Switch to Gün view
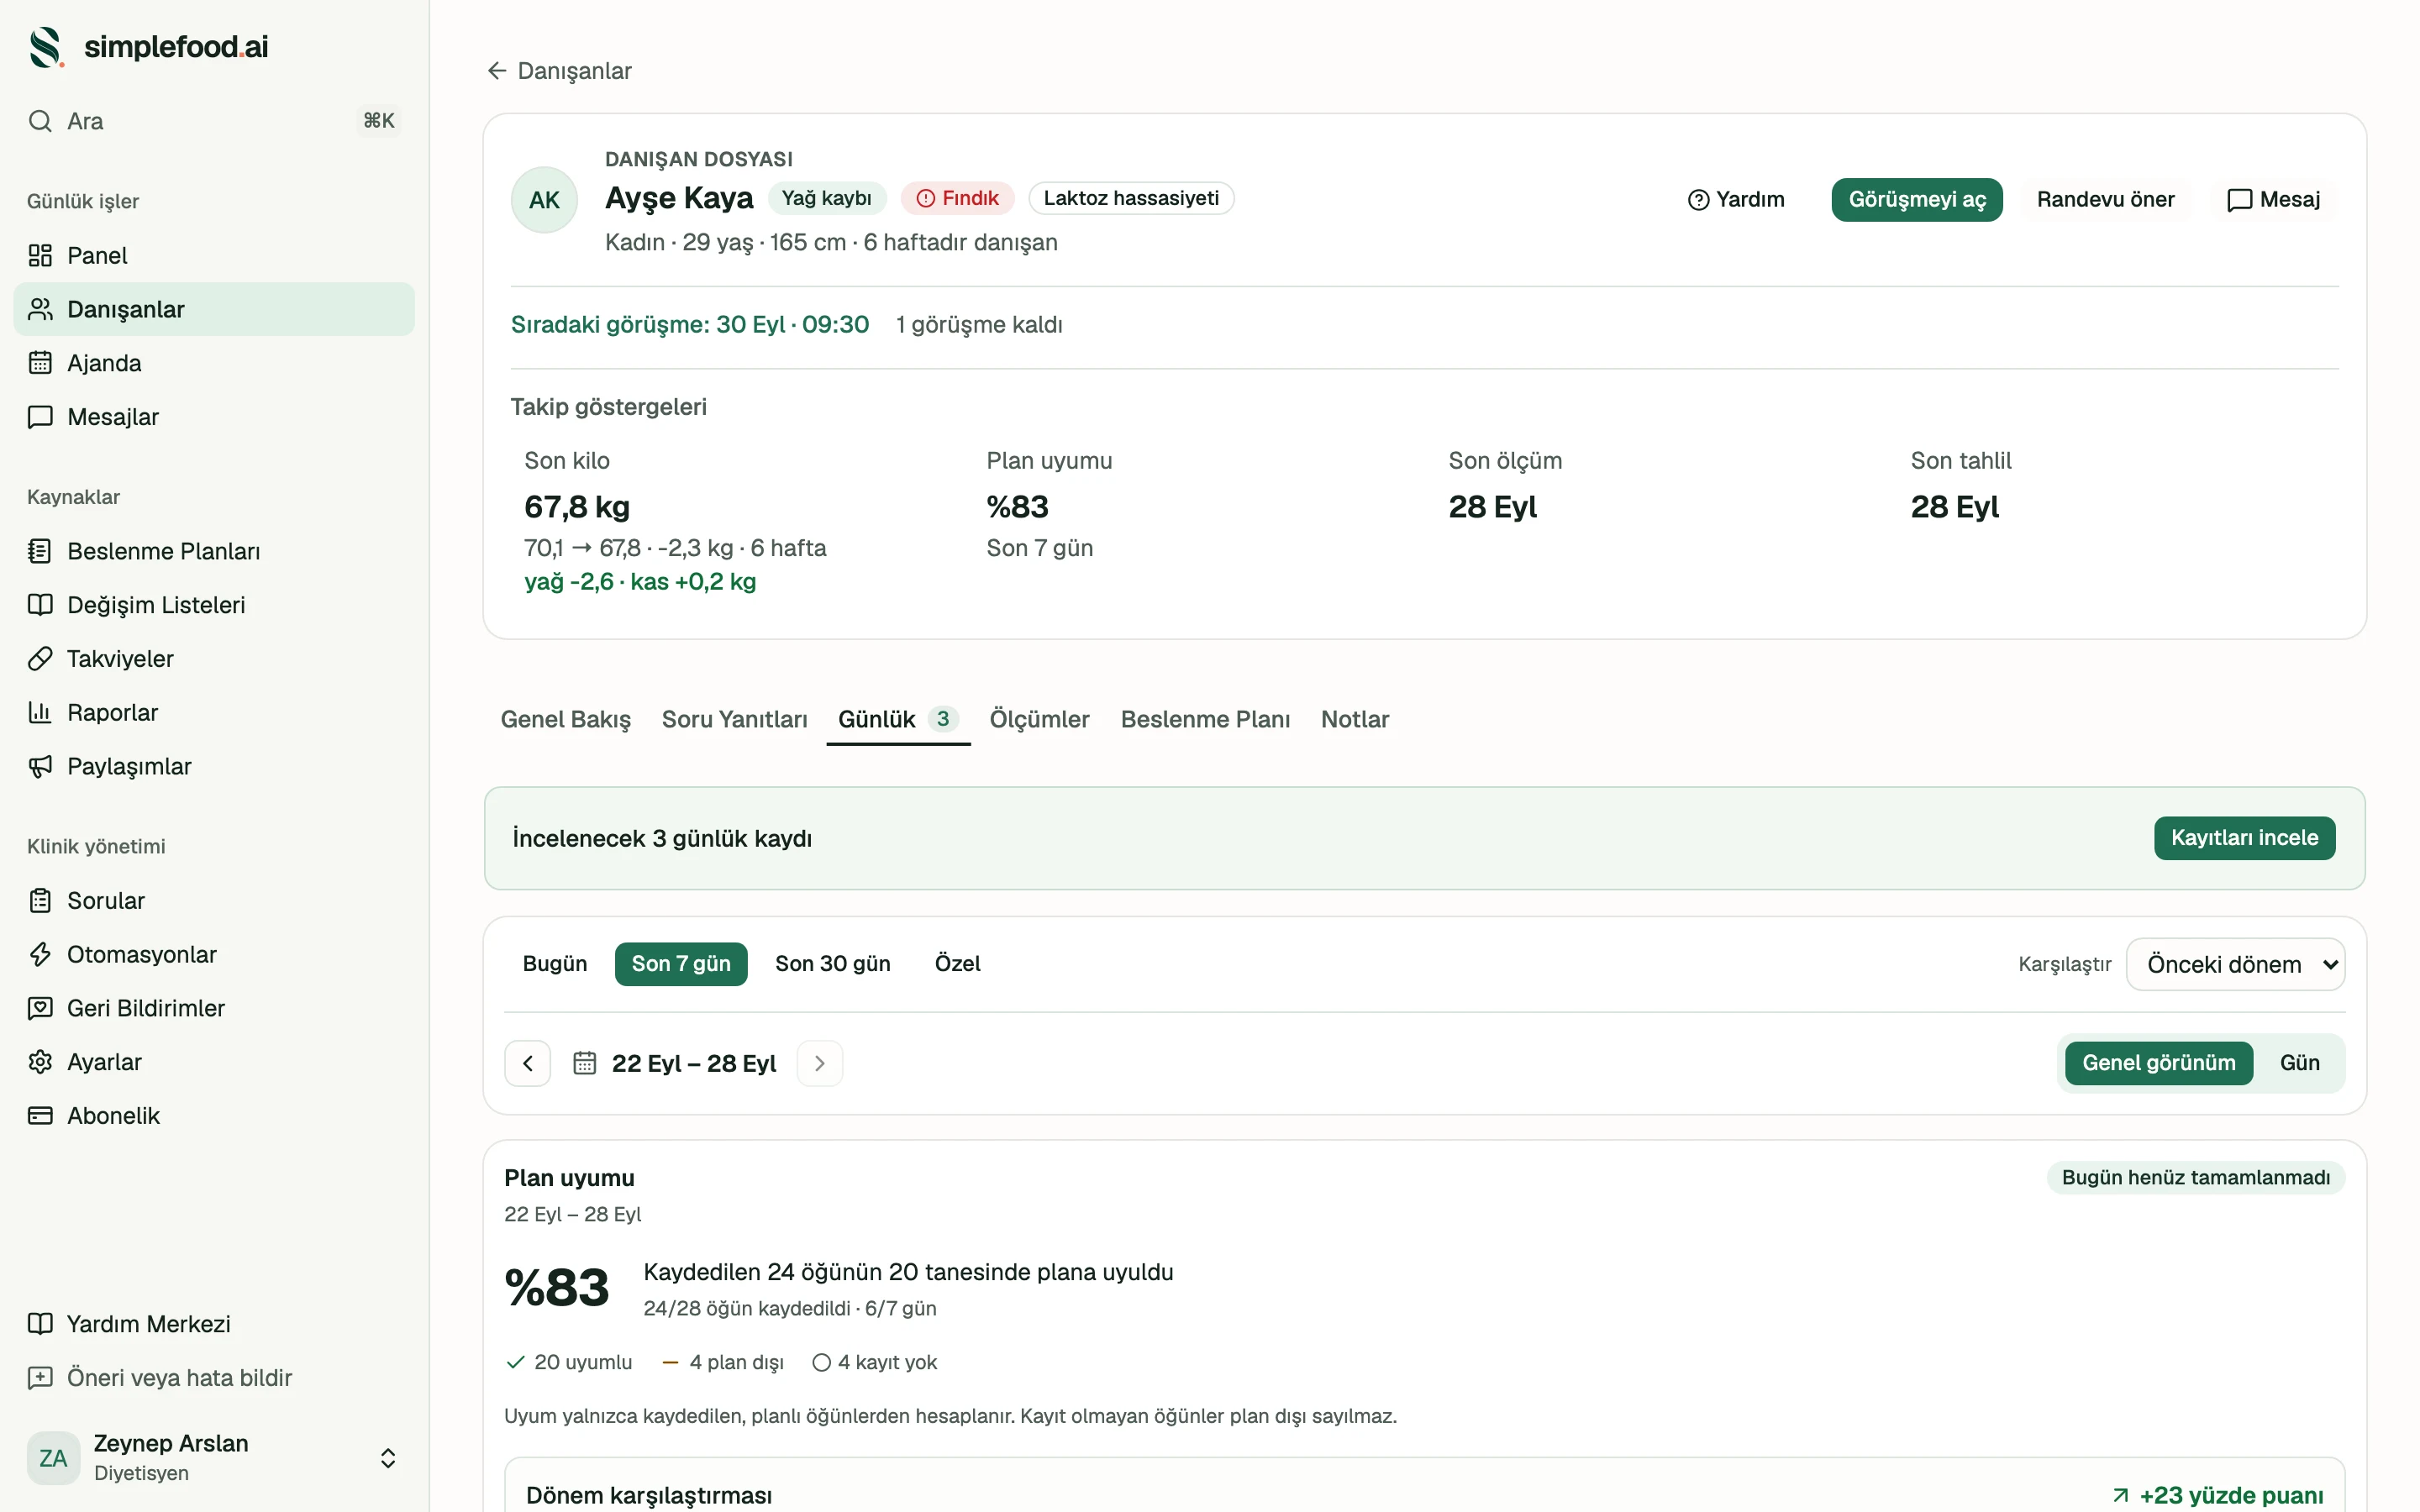Viewport: 2420px width, 1512px height. click(2299, 1063)
